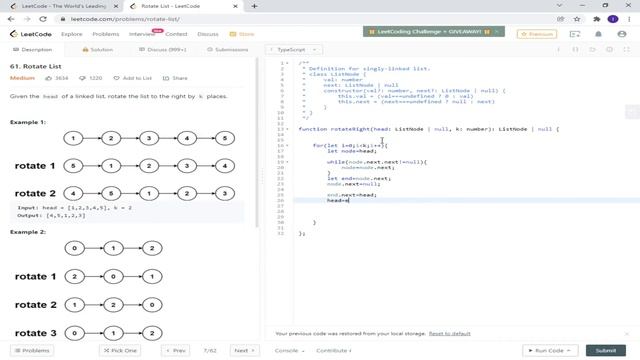Open a new browser tab
Screen dimensions: 640x360
tap(254, 6)
